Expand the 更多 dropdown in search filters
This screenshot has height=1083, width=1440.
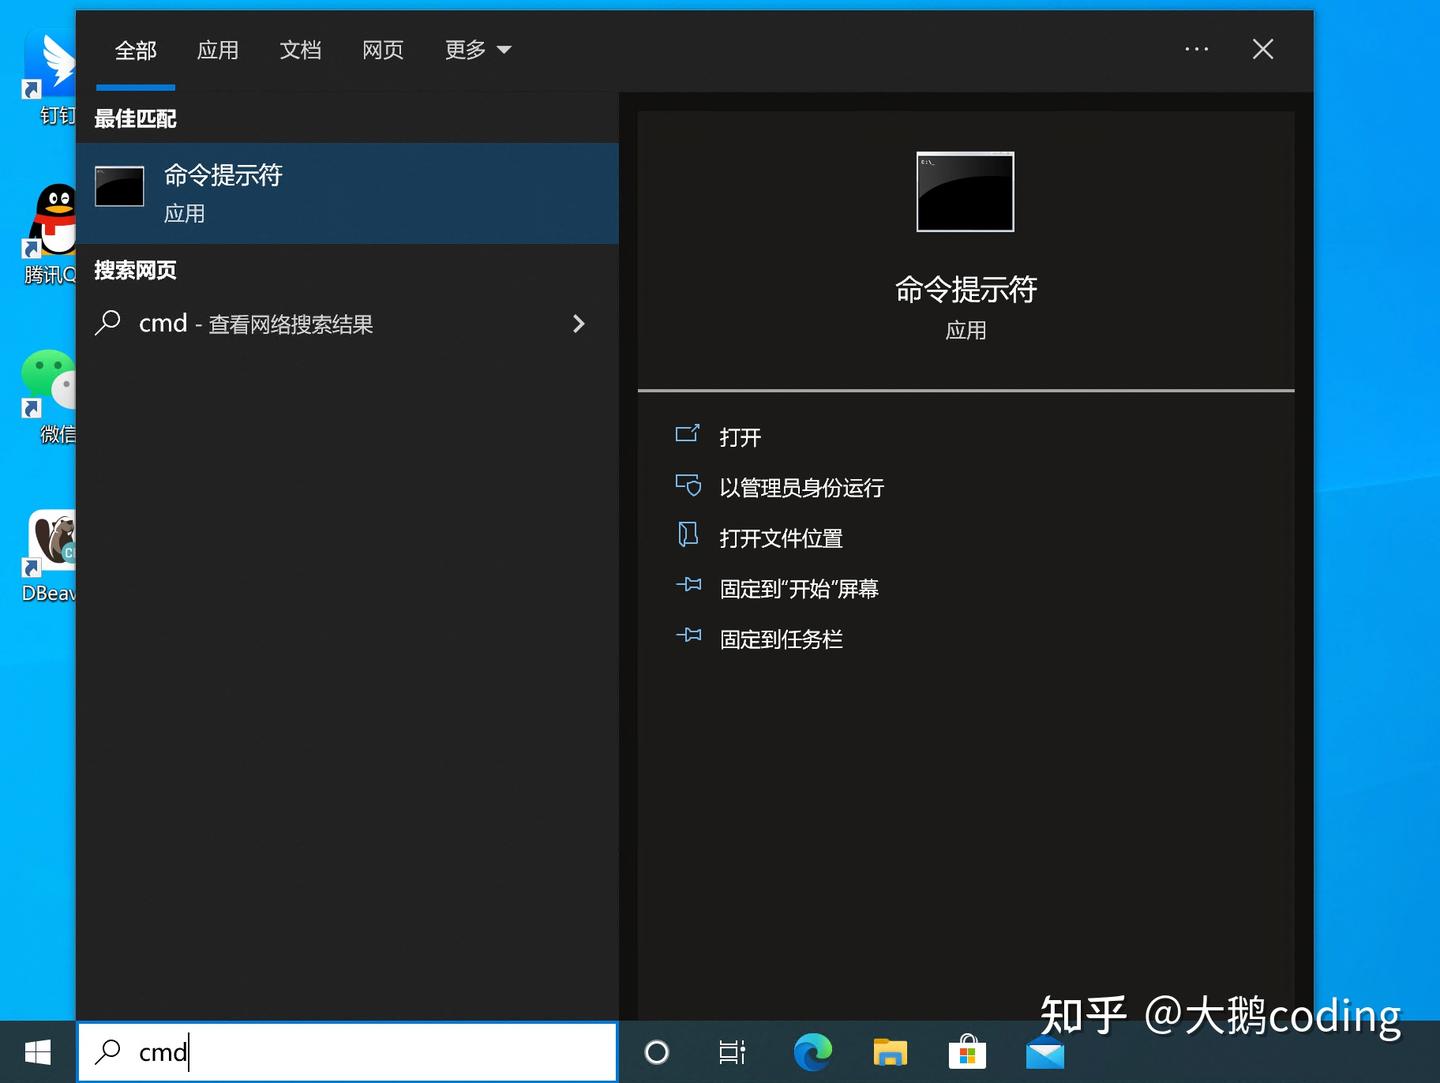pyautogui.click(x=478, y=50)
